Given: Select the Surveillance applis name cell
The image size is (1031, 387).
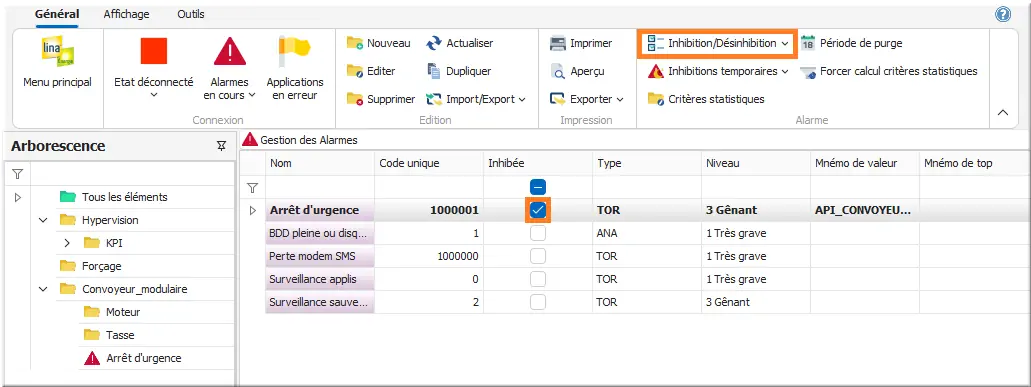Looking at the screenshot, I should click(320, 279).
